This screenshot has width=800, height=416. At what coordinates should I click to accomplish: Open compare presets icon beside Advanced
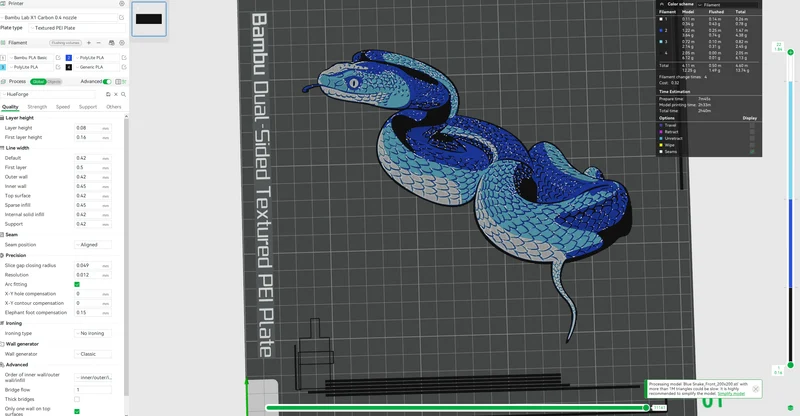click(x=120, y=82)
